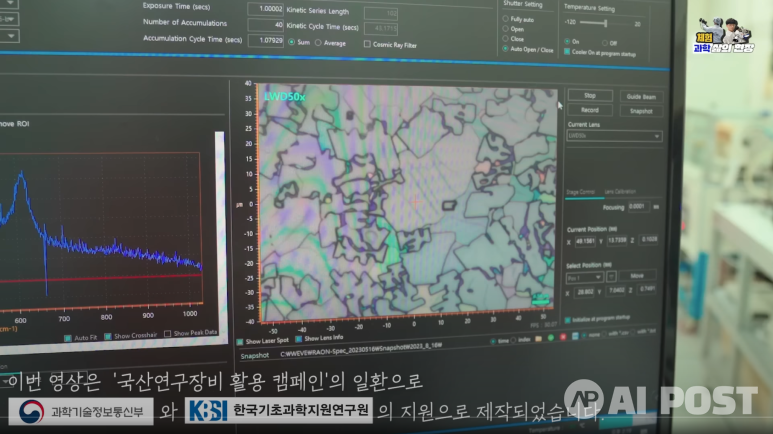Click the Current Position X field

click(x=585, y=241)
